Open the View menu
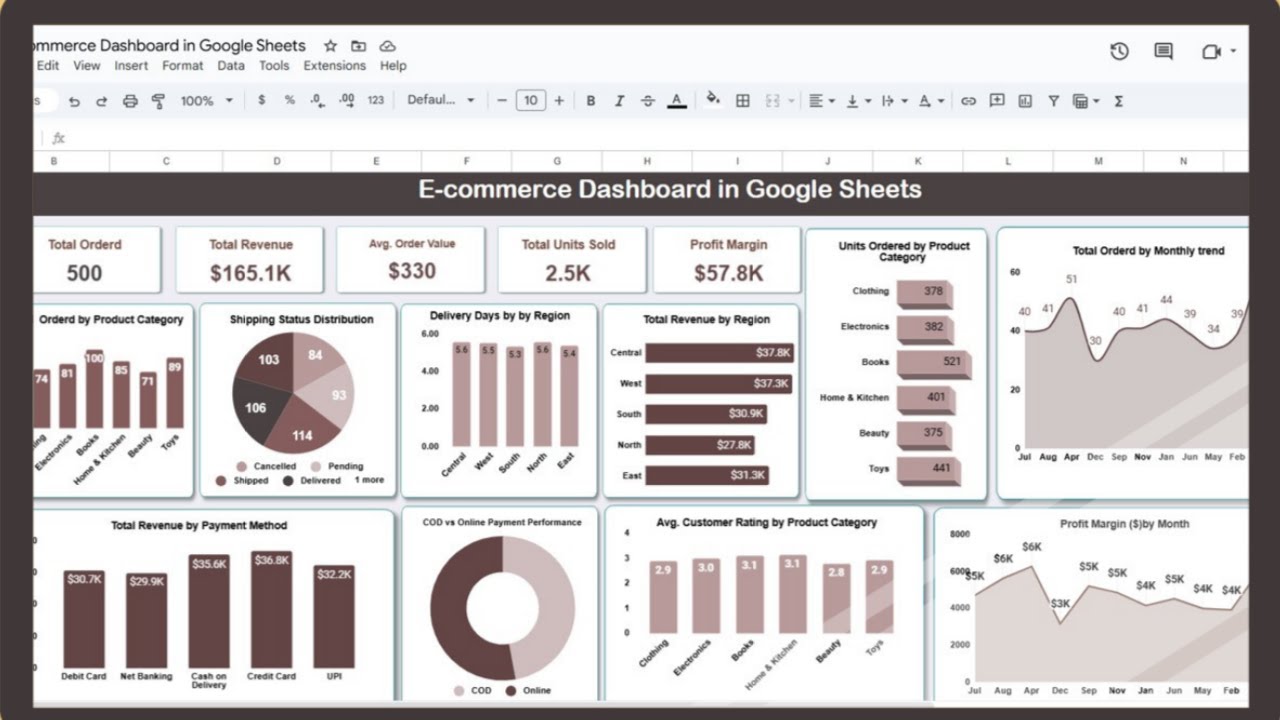 click(x=87, y=66)
